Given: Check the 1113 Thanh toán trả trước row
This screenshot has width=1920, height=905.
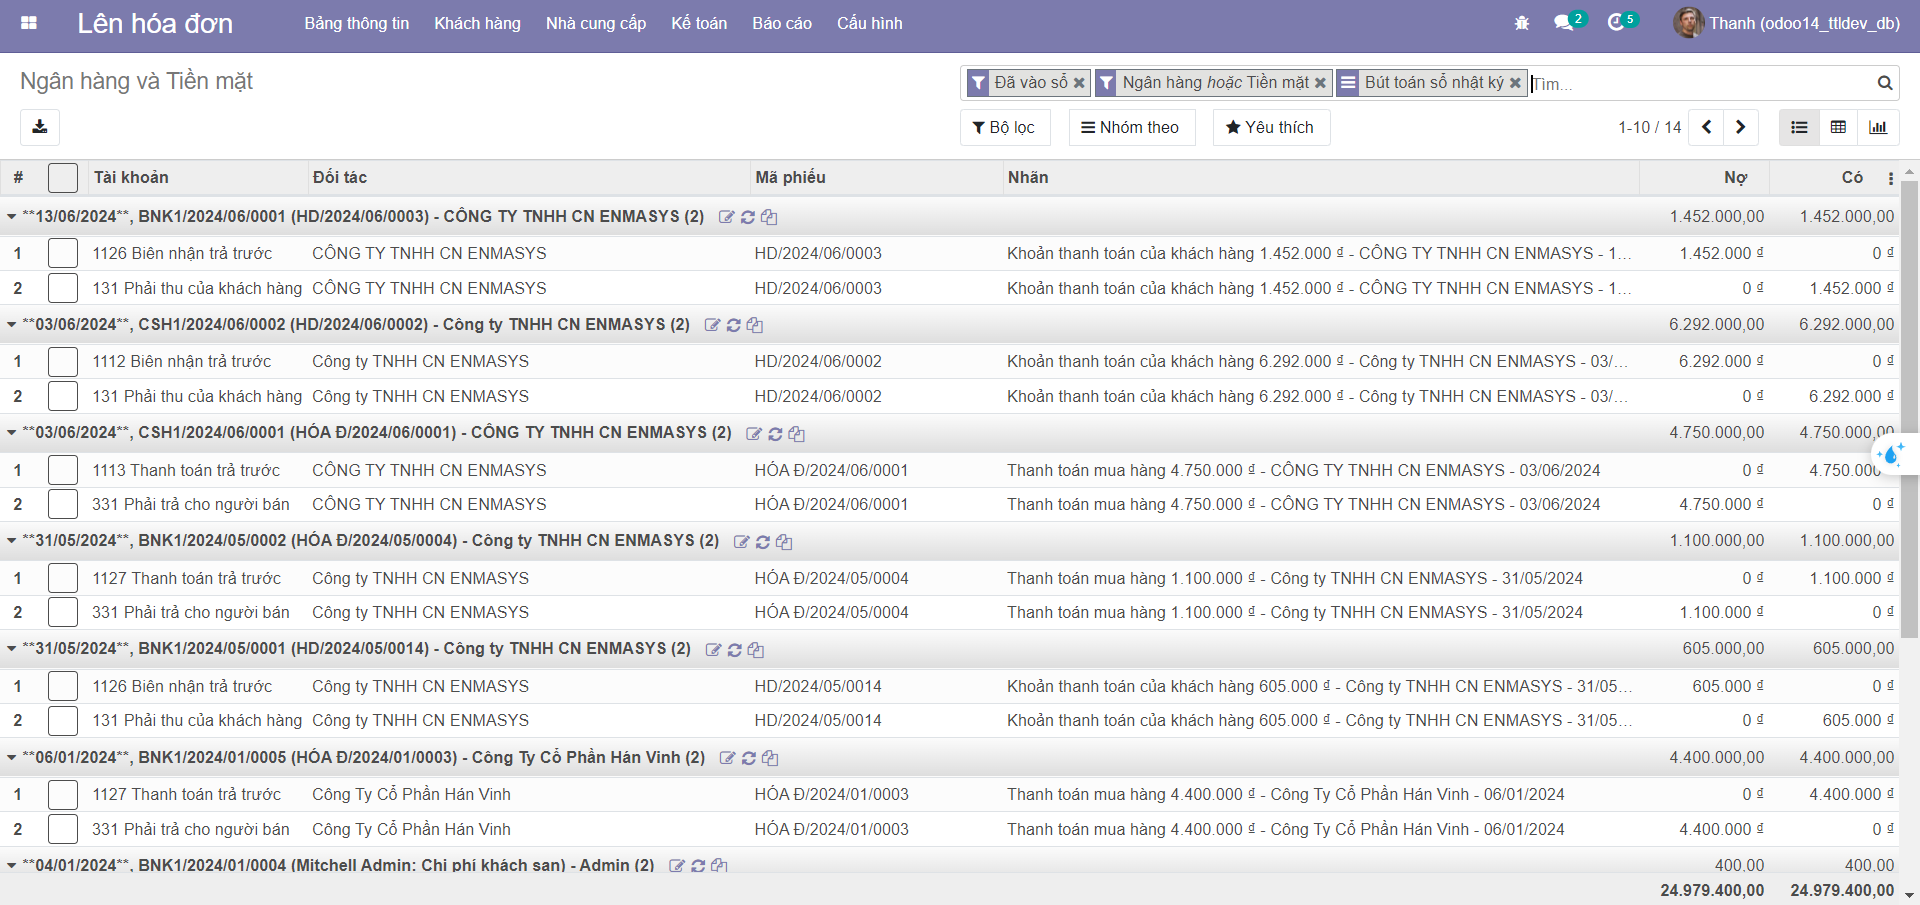Looking at the screenshot, I should click(x=63, y=470).
